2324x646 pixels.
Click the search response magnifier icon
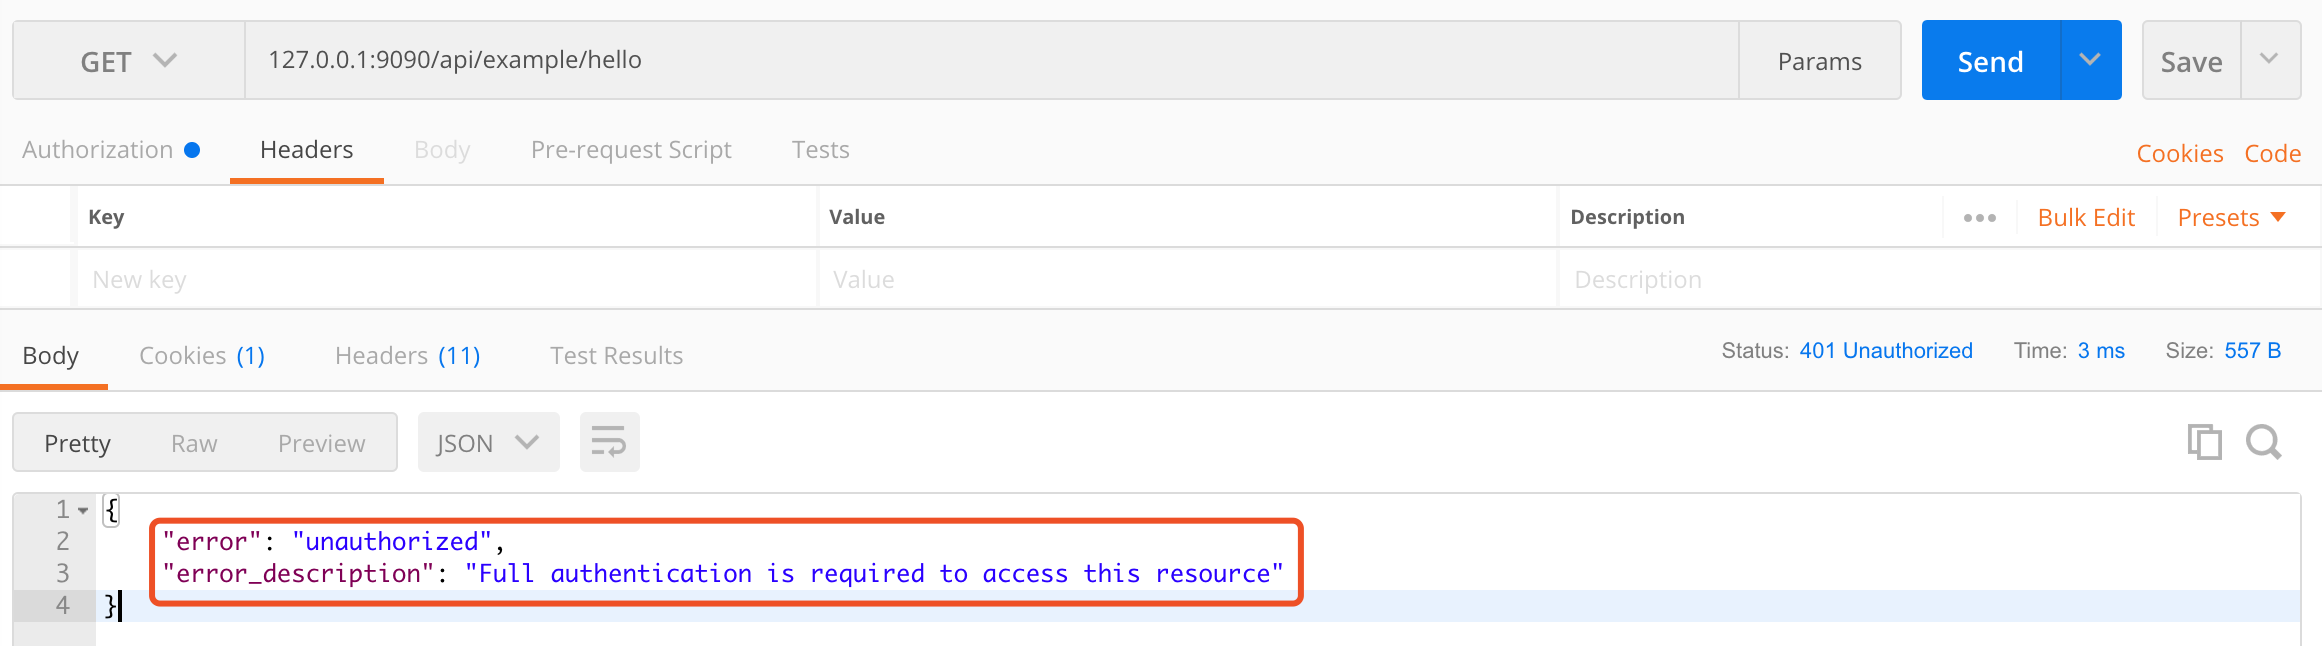(x=2263, y=442)
